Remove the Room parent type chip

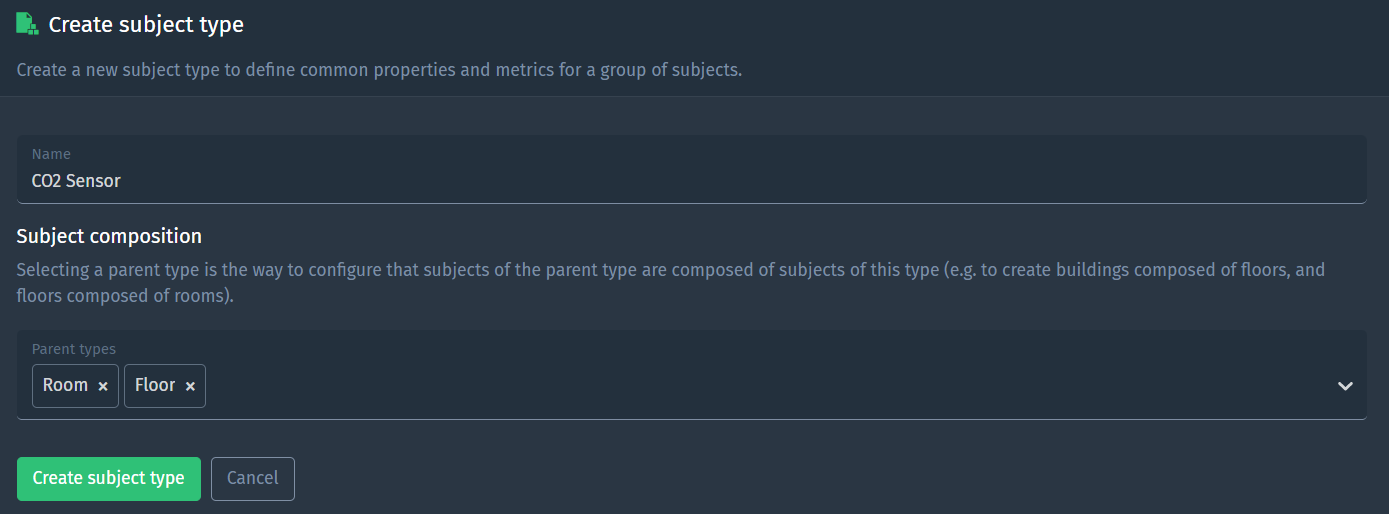click(103, 386)
